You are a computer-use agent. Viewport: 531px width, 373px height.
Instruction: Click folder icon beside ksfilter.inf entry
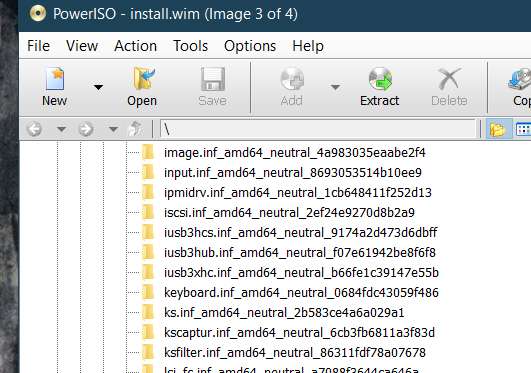click(x=148, y=352)
